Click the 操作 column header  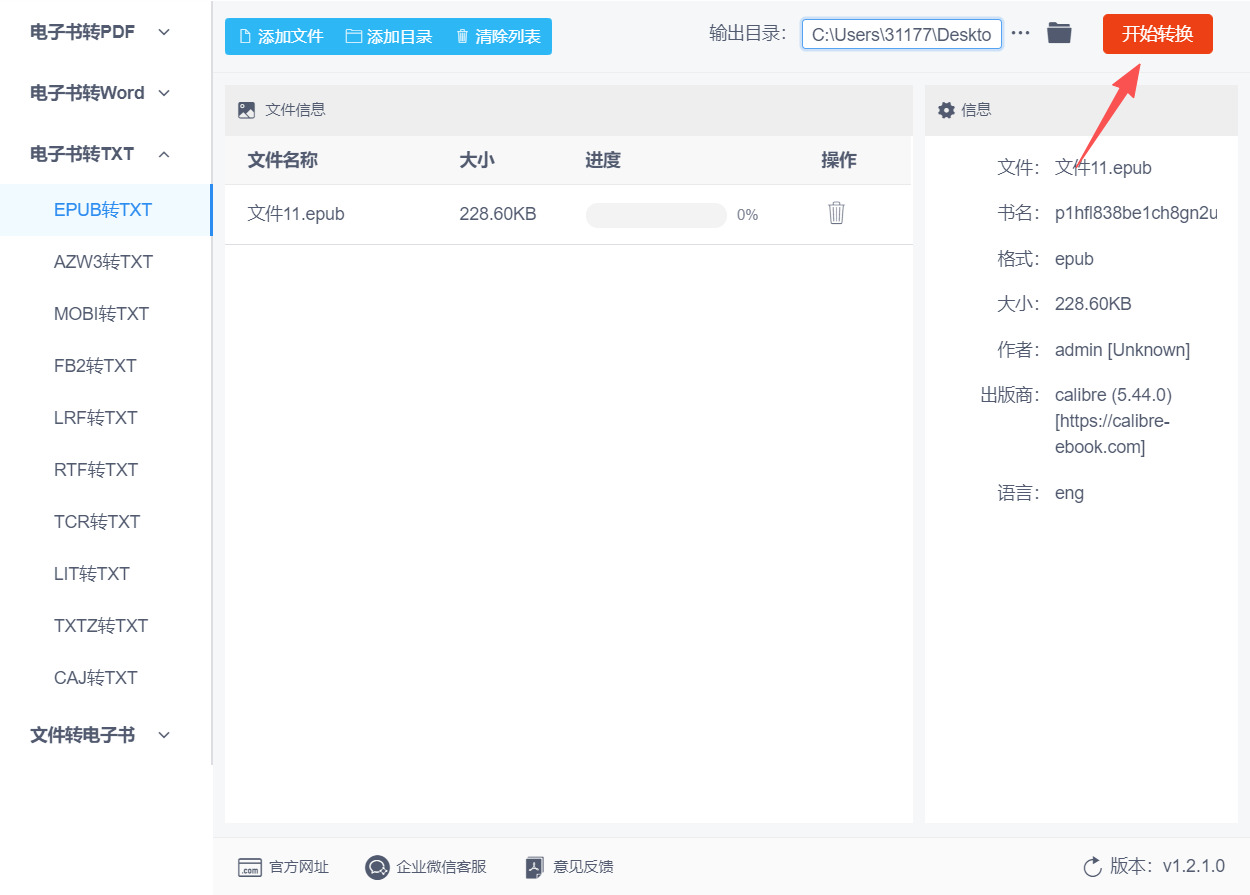coord(839,161)
